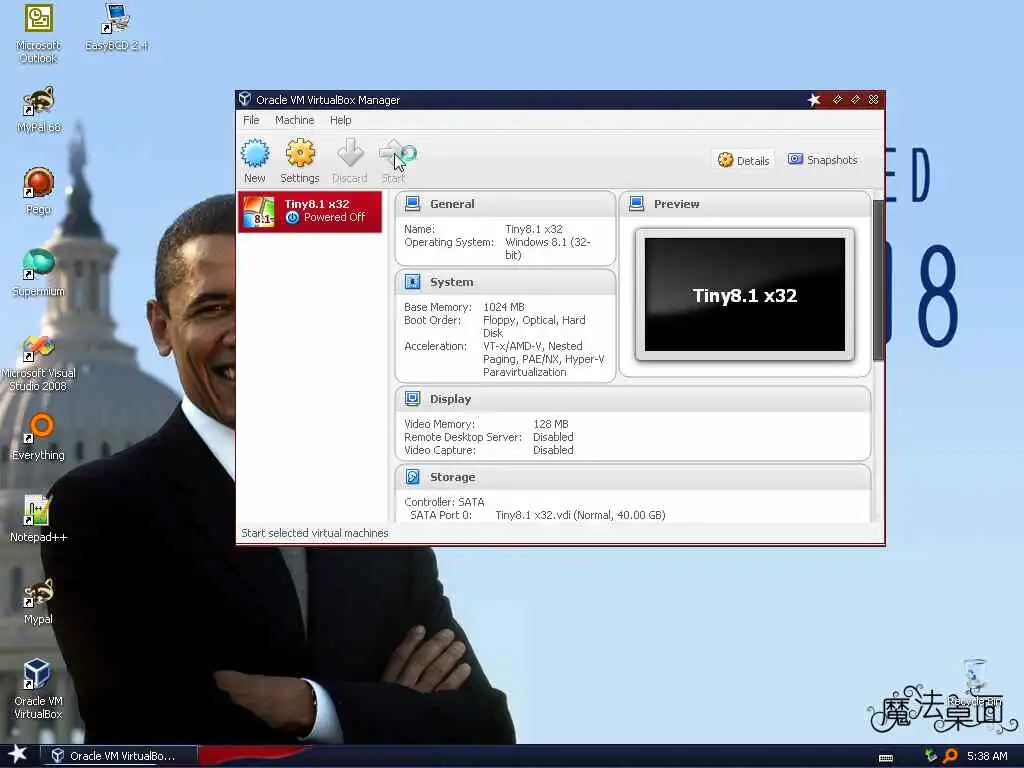Click the Discard arrow toolbar icon

[x=350, y=153]
